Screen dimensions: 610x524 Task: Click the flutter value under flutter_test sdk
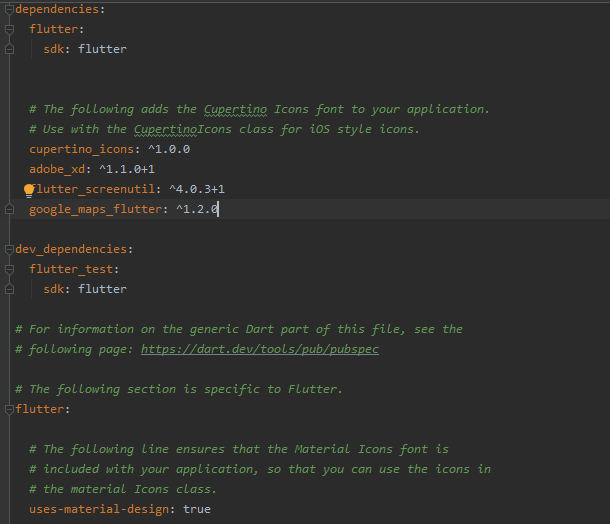tap(102, 289)
